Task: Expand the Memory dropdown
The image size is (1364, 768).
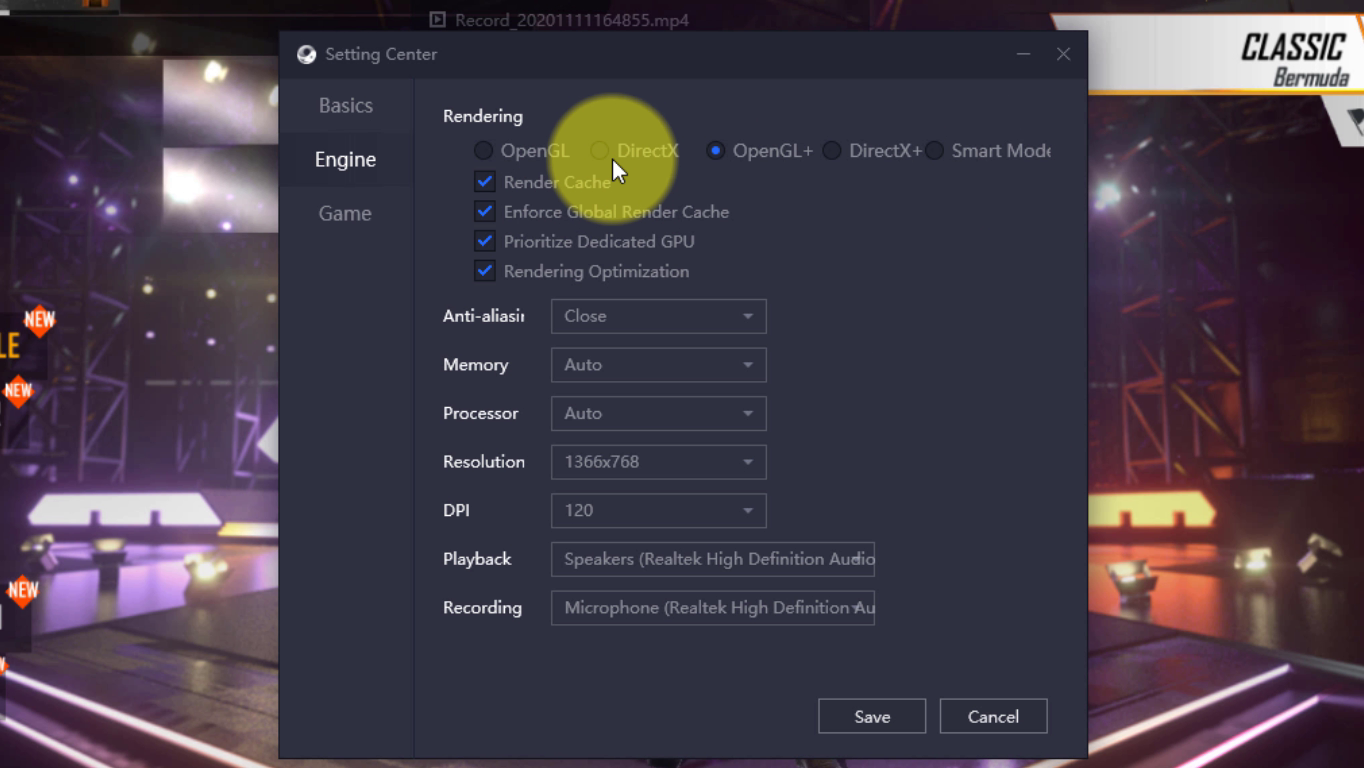Action: pos(658,365)
